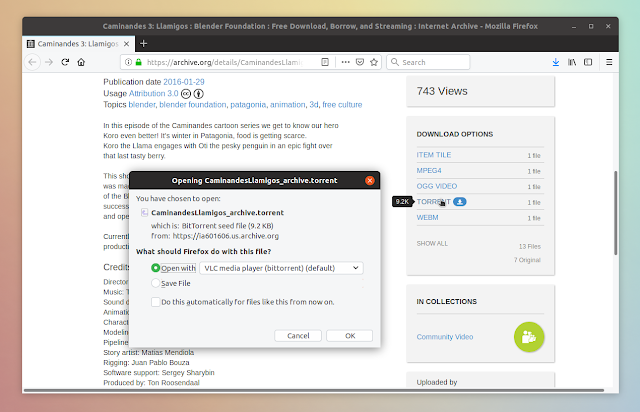Choose the WEBM download option
The height and width of the screenshot is (412, 640).
[x=427, y=217]
